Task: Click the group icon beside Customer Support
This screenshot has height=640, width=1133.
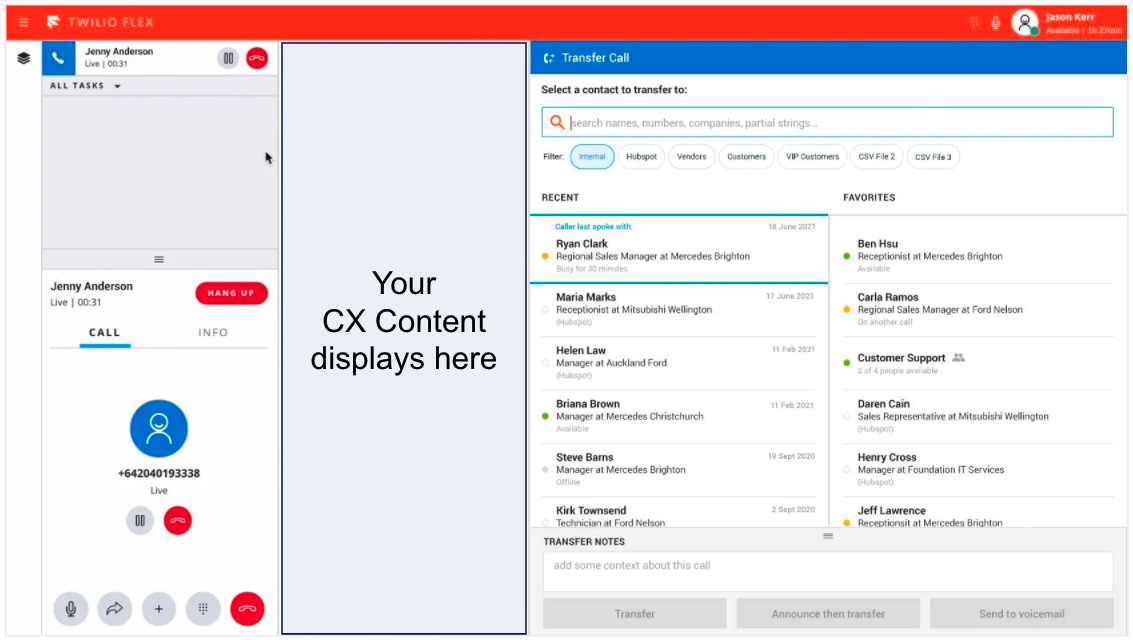Action: (958, 358)
